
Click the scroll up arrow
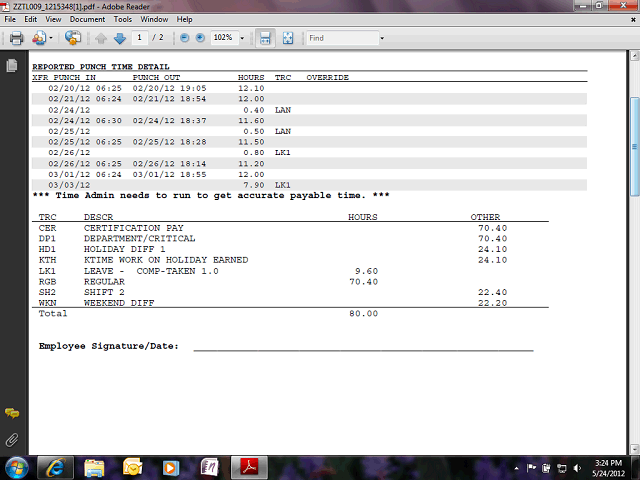pyautogui.click(x=634, y=56)
